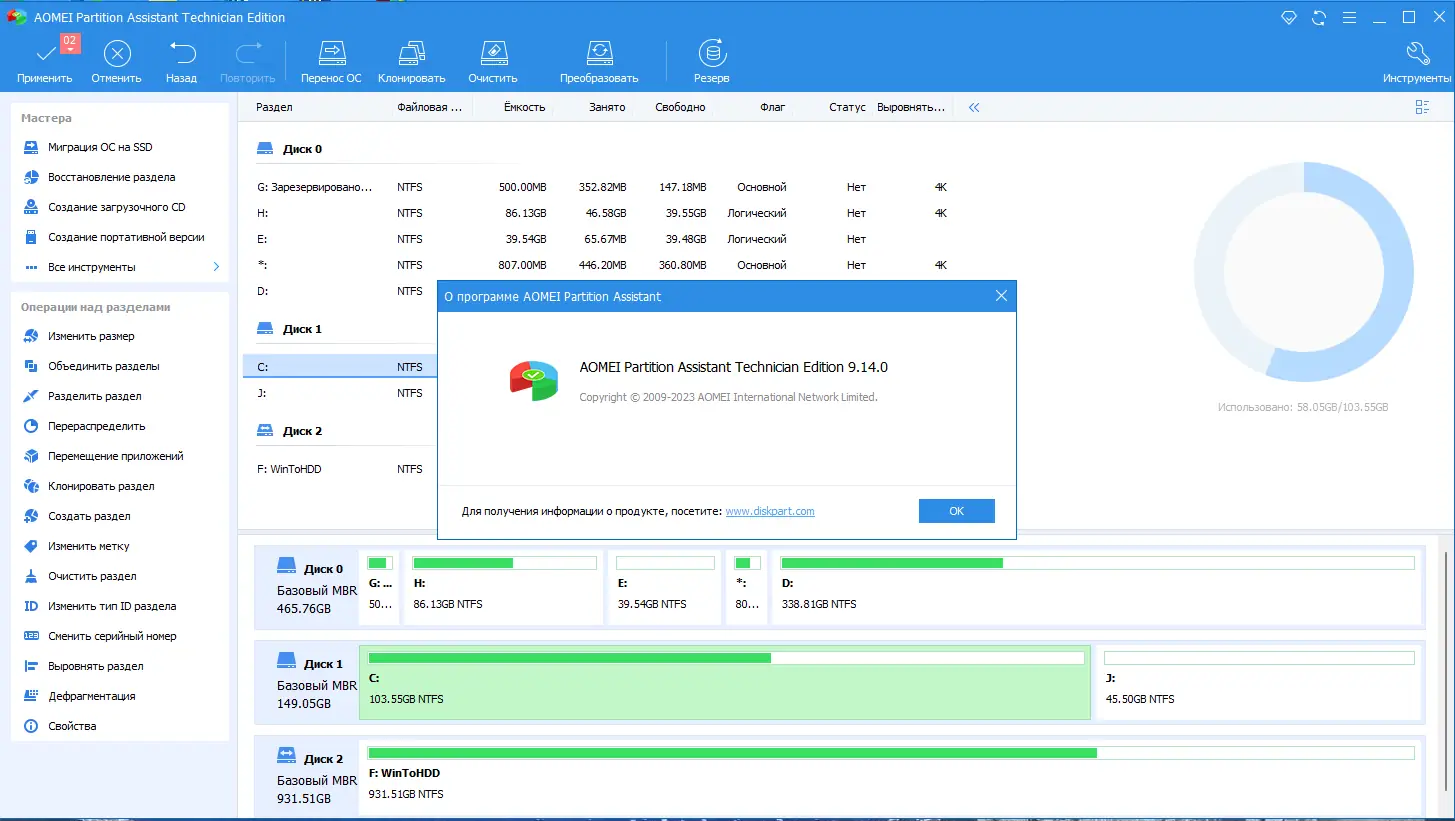Switch list view mode icon

(1422, 107)
